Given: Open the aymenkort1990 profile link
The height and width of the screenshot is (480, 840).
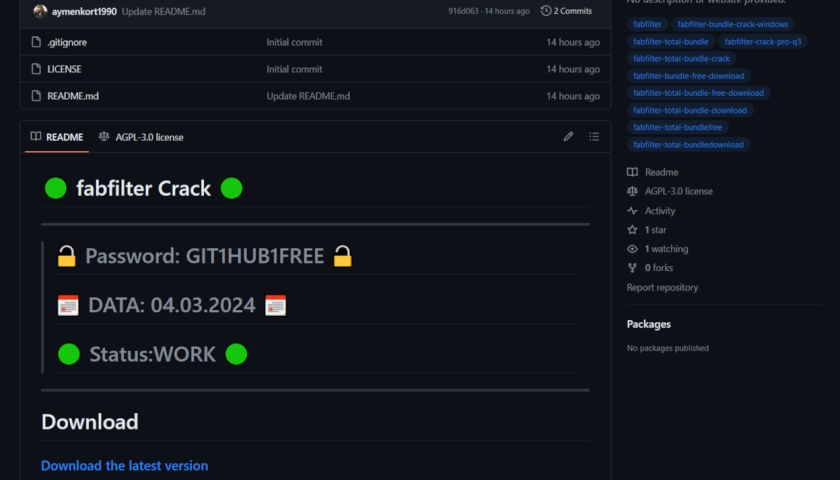Looking at the screenshot, I should point(84,11).
